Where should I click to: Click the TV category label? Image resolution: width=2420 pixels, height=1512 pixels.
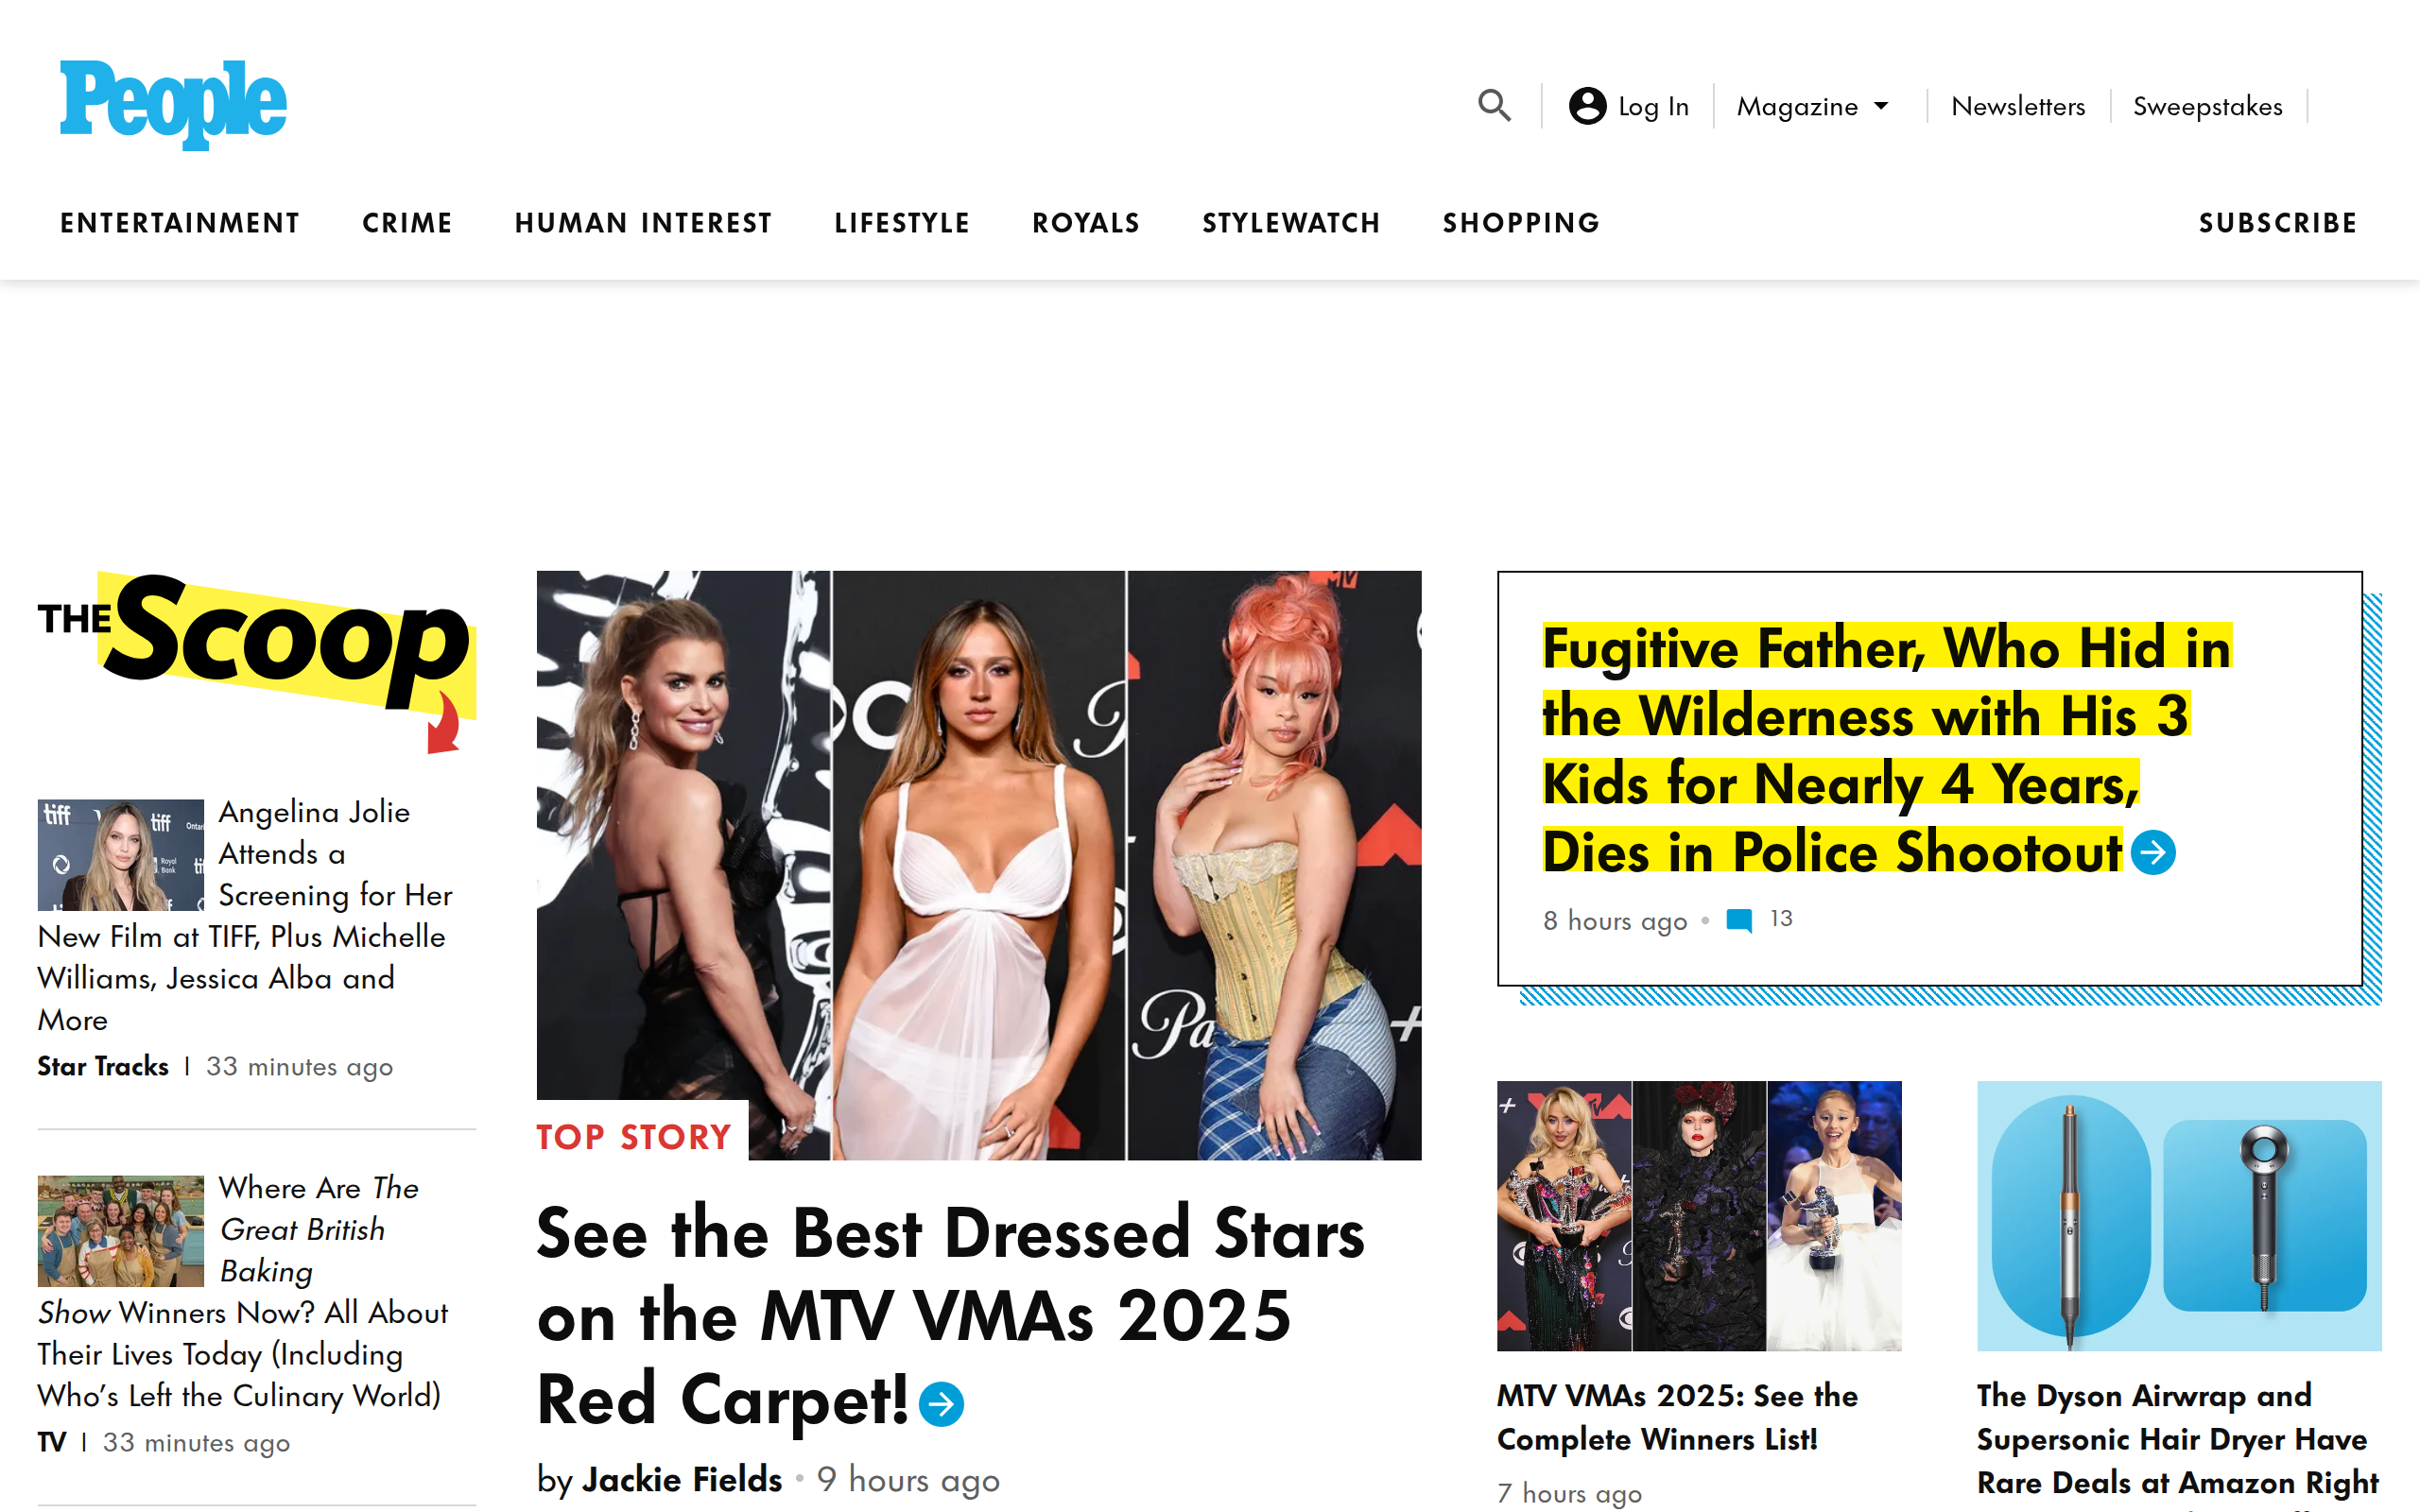(x=51, y=1443)
